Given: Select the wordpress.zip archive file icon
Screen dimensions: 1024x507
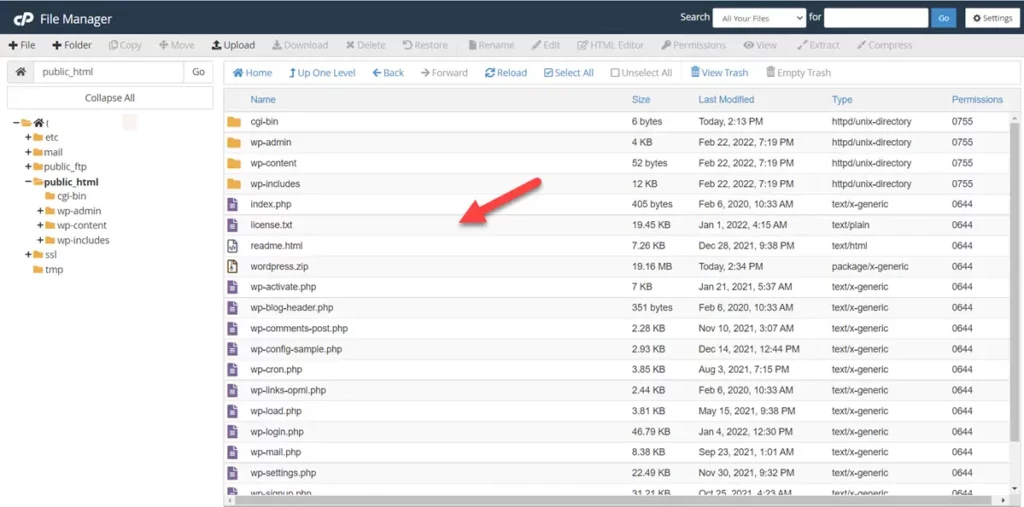Looking at the screenshot, I should click(x=233, y=267).
